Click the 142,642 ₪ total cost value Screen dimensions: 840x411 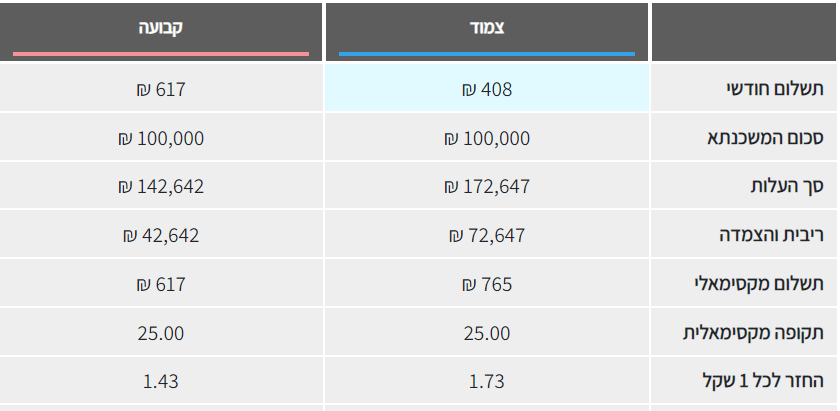tap(160, 187)
